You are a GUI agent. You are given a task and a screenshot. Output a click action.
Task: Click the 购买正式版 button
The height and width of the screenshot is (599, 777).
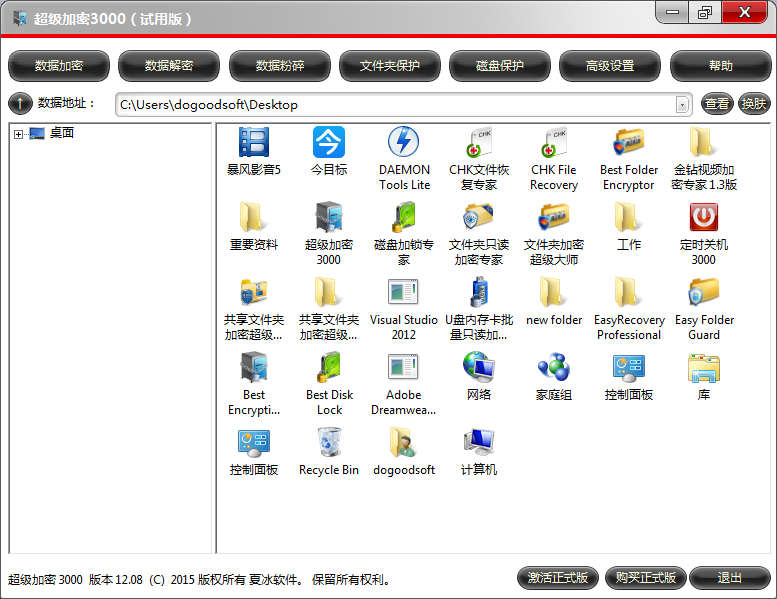(645, 578)
